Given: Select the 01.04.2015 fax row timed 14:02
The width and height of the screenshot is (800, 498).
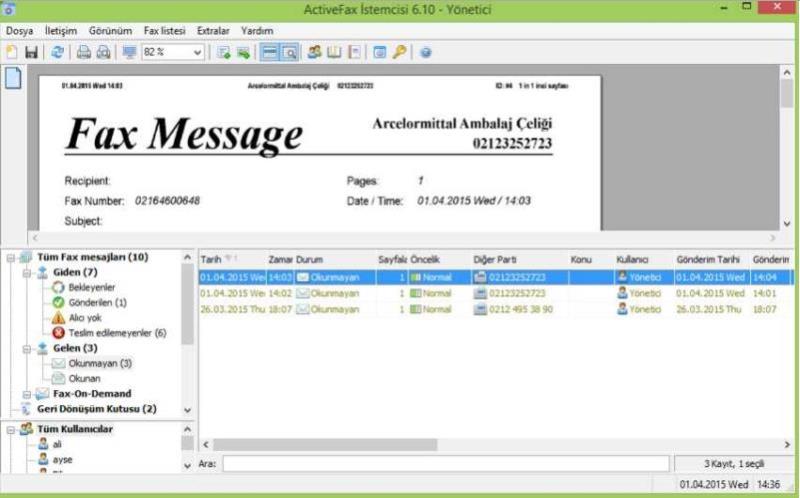Looking at the screenshot, I should click(x=496, y=293).
